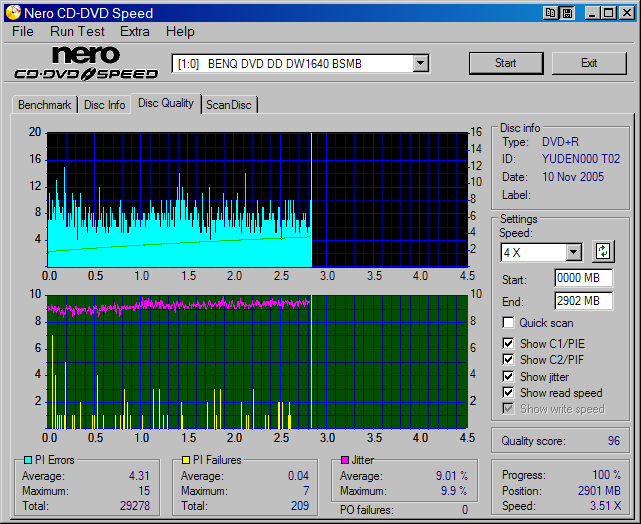
Task: Click the Start position field 0000 MB
Action: click(x=583, y=278)
